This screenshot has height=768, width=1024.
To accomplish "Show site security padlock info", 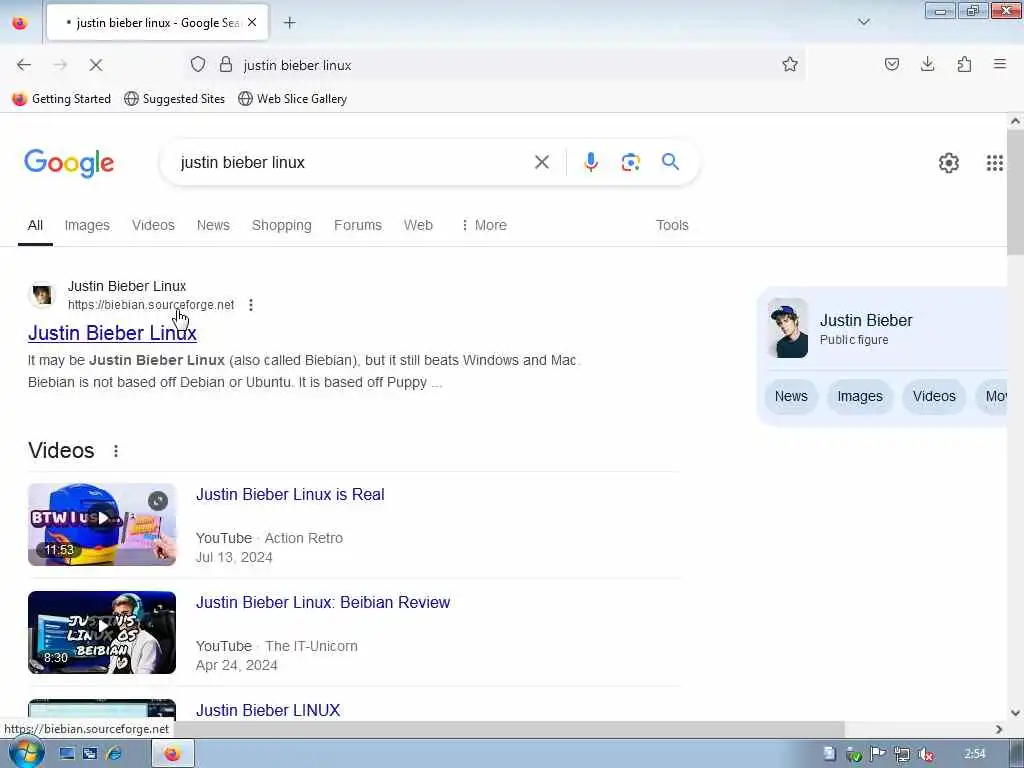I will [226, 65].
